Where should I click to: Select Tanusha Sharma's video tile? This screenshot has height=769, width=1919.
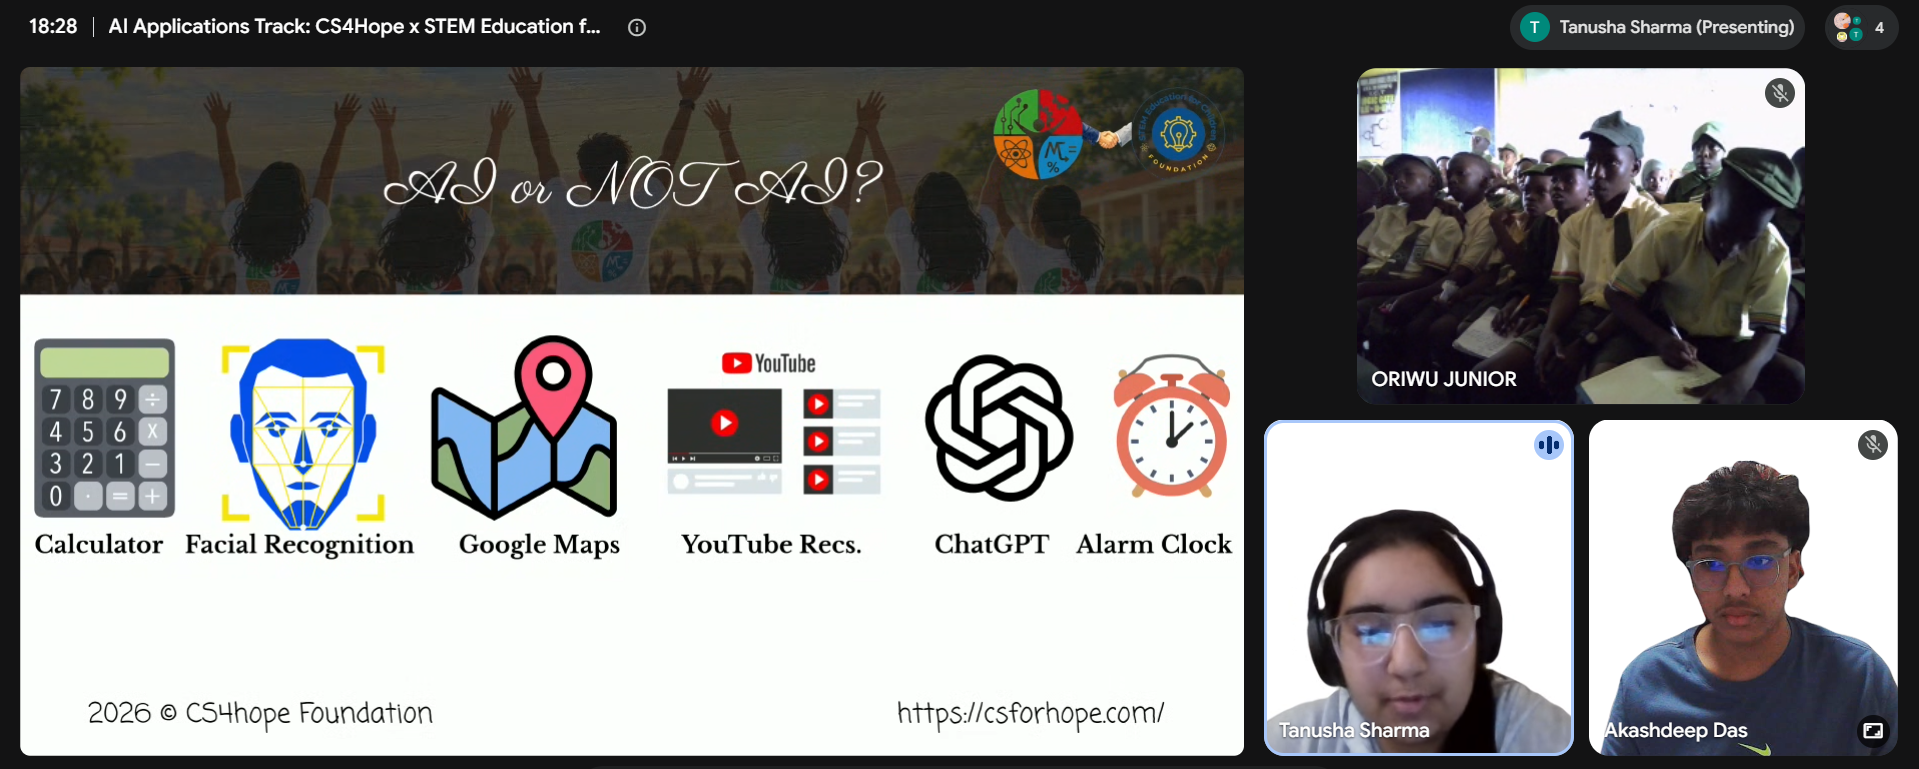(x=1419, y=588)
